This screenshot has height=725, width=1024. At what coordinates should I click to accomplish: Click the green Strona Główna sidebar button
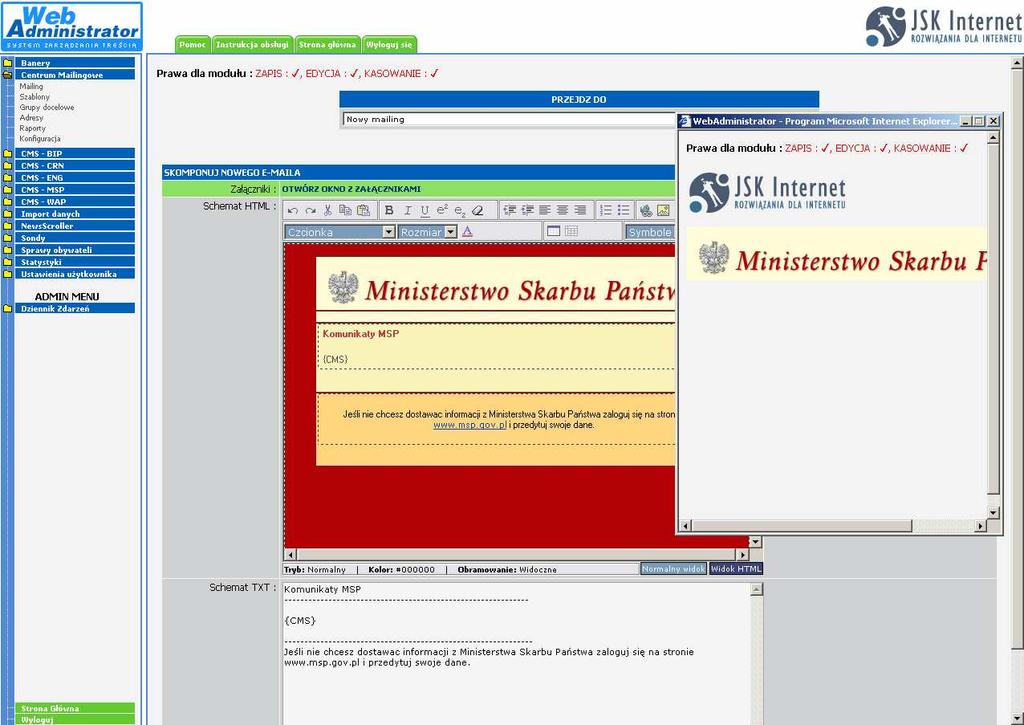coord(74,708)
